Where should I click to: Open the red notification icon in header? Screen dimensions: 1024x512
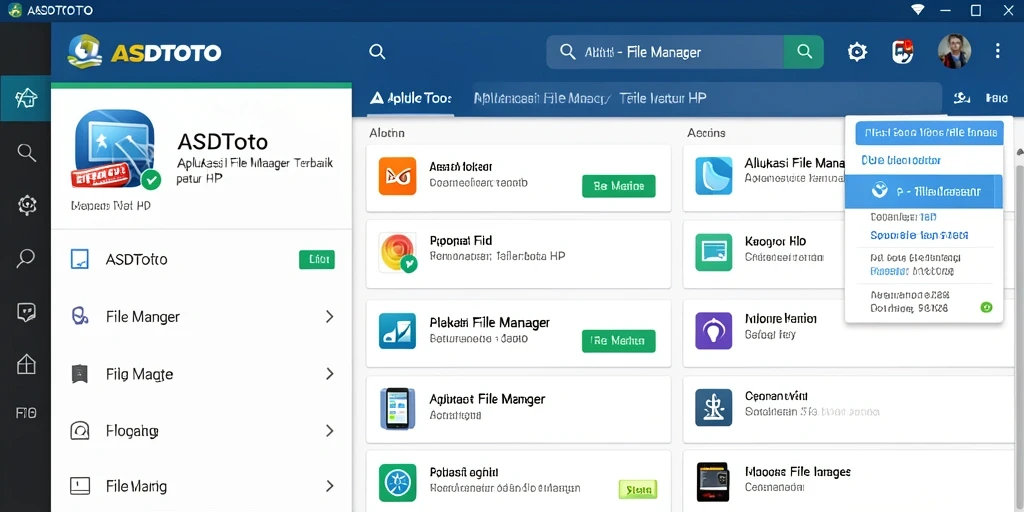coord(903,52)
